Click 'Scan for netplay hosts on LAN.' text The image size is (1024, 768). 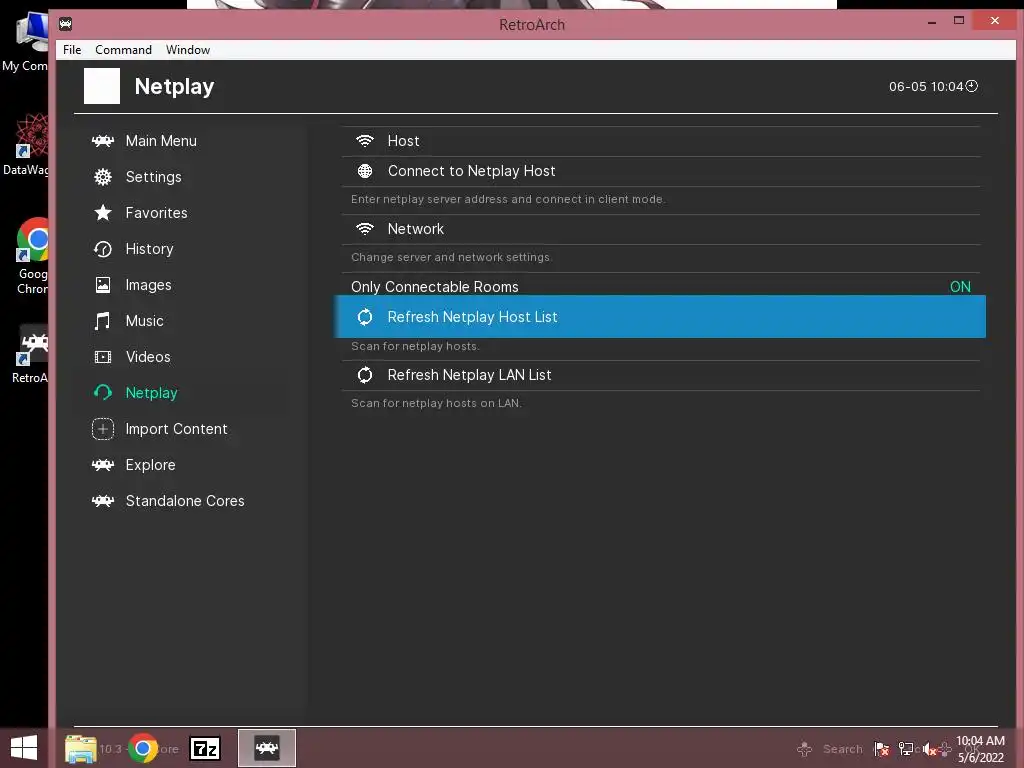pyautogui.click(x=436, y=403)
